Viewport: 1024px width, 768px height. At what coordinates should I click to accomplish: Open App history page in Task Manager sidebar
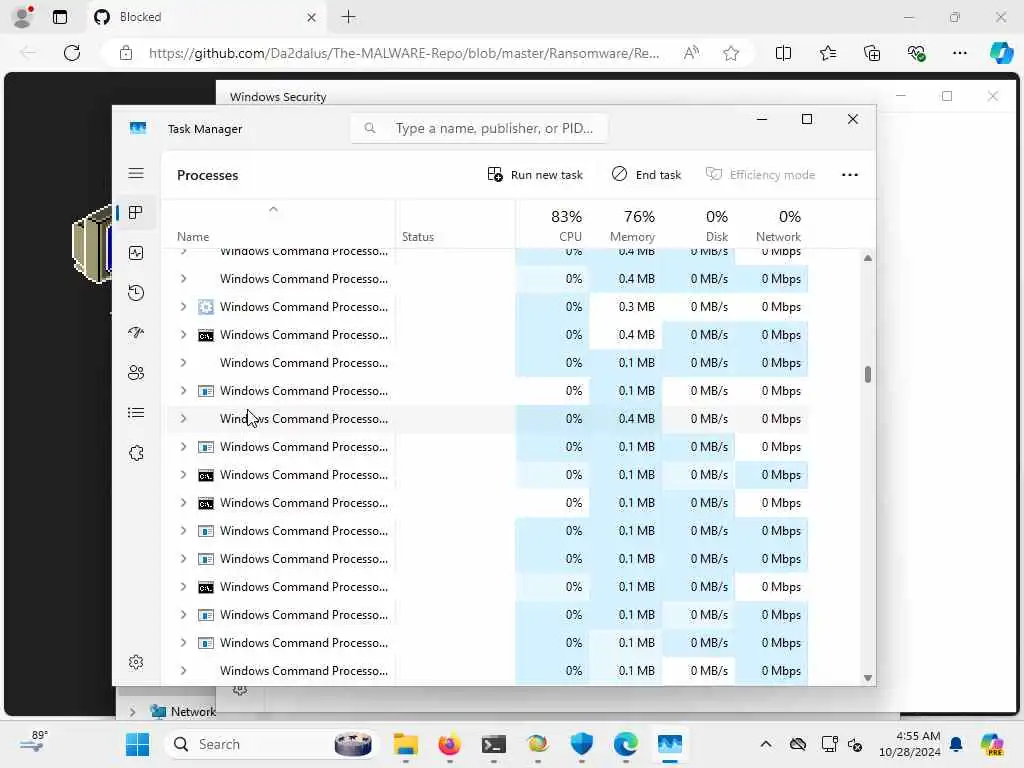[136, 293]
